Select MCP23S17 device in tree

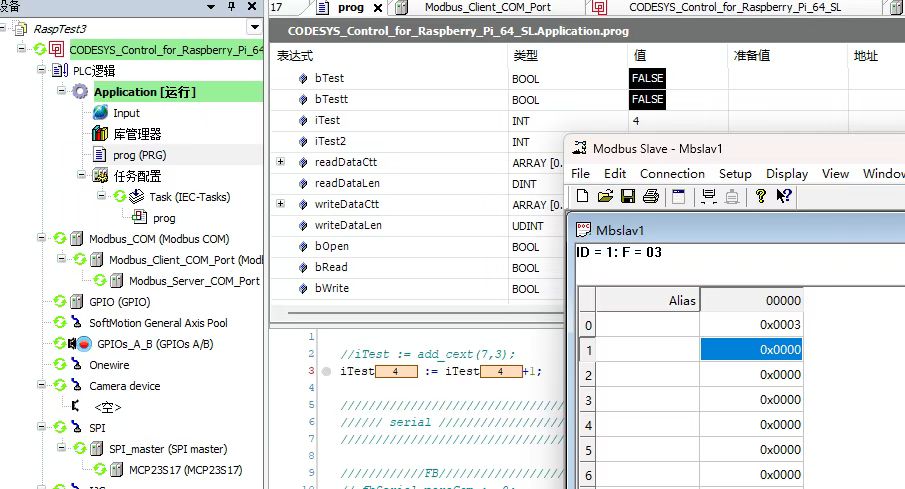click(185, 470)
